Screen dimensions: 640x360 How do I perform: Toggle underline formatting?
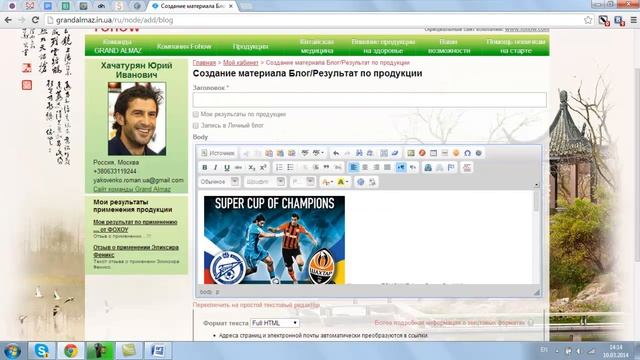(x=227, y=167)
